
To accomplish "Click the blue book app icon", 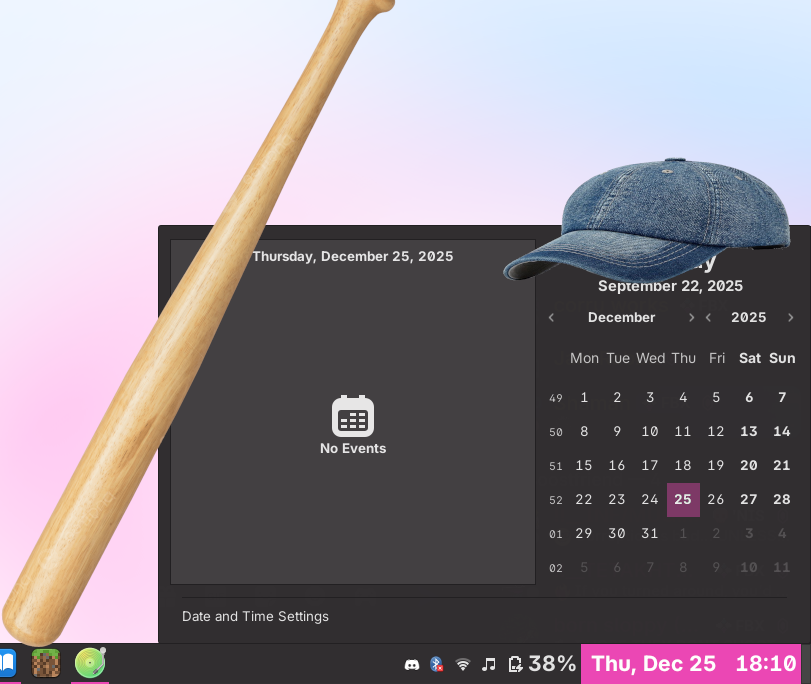I will tap(7, 663).
